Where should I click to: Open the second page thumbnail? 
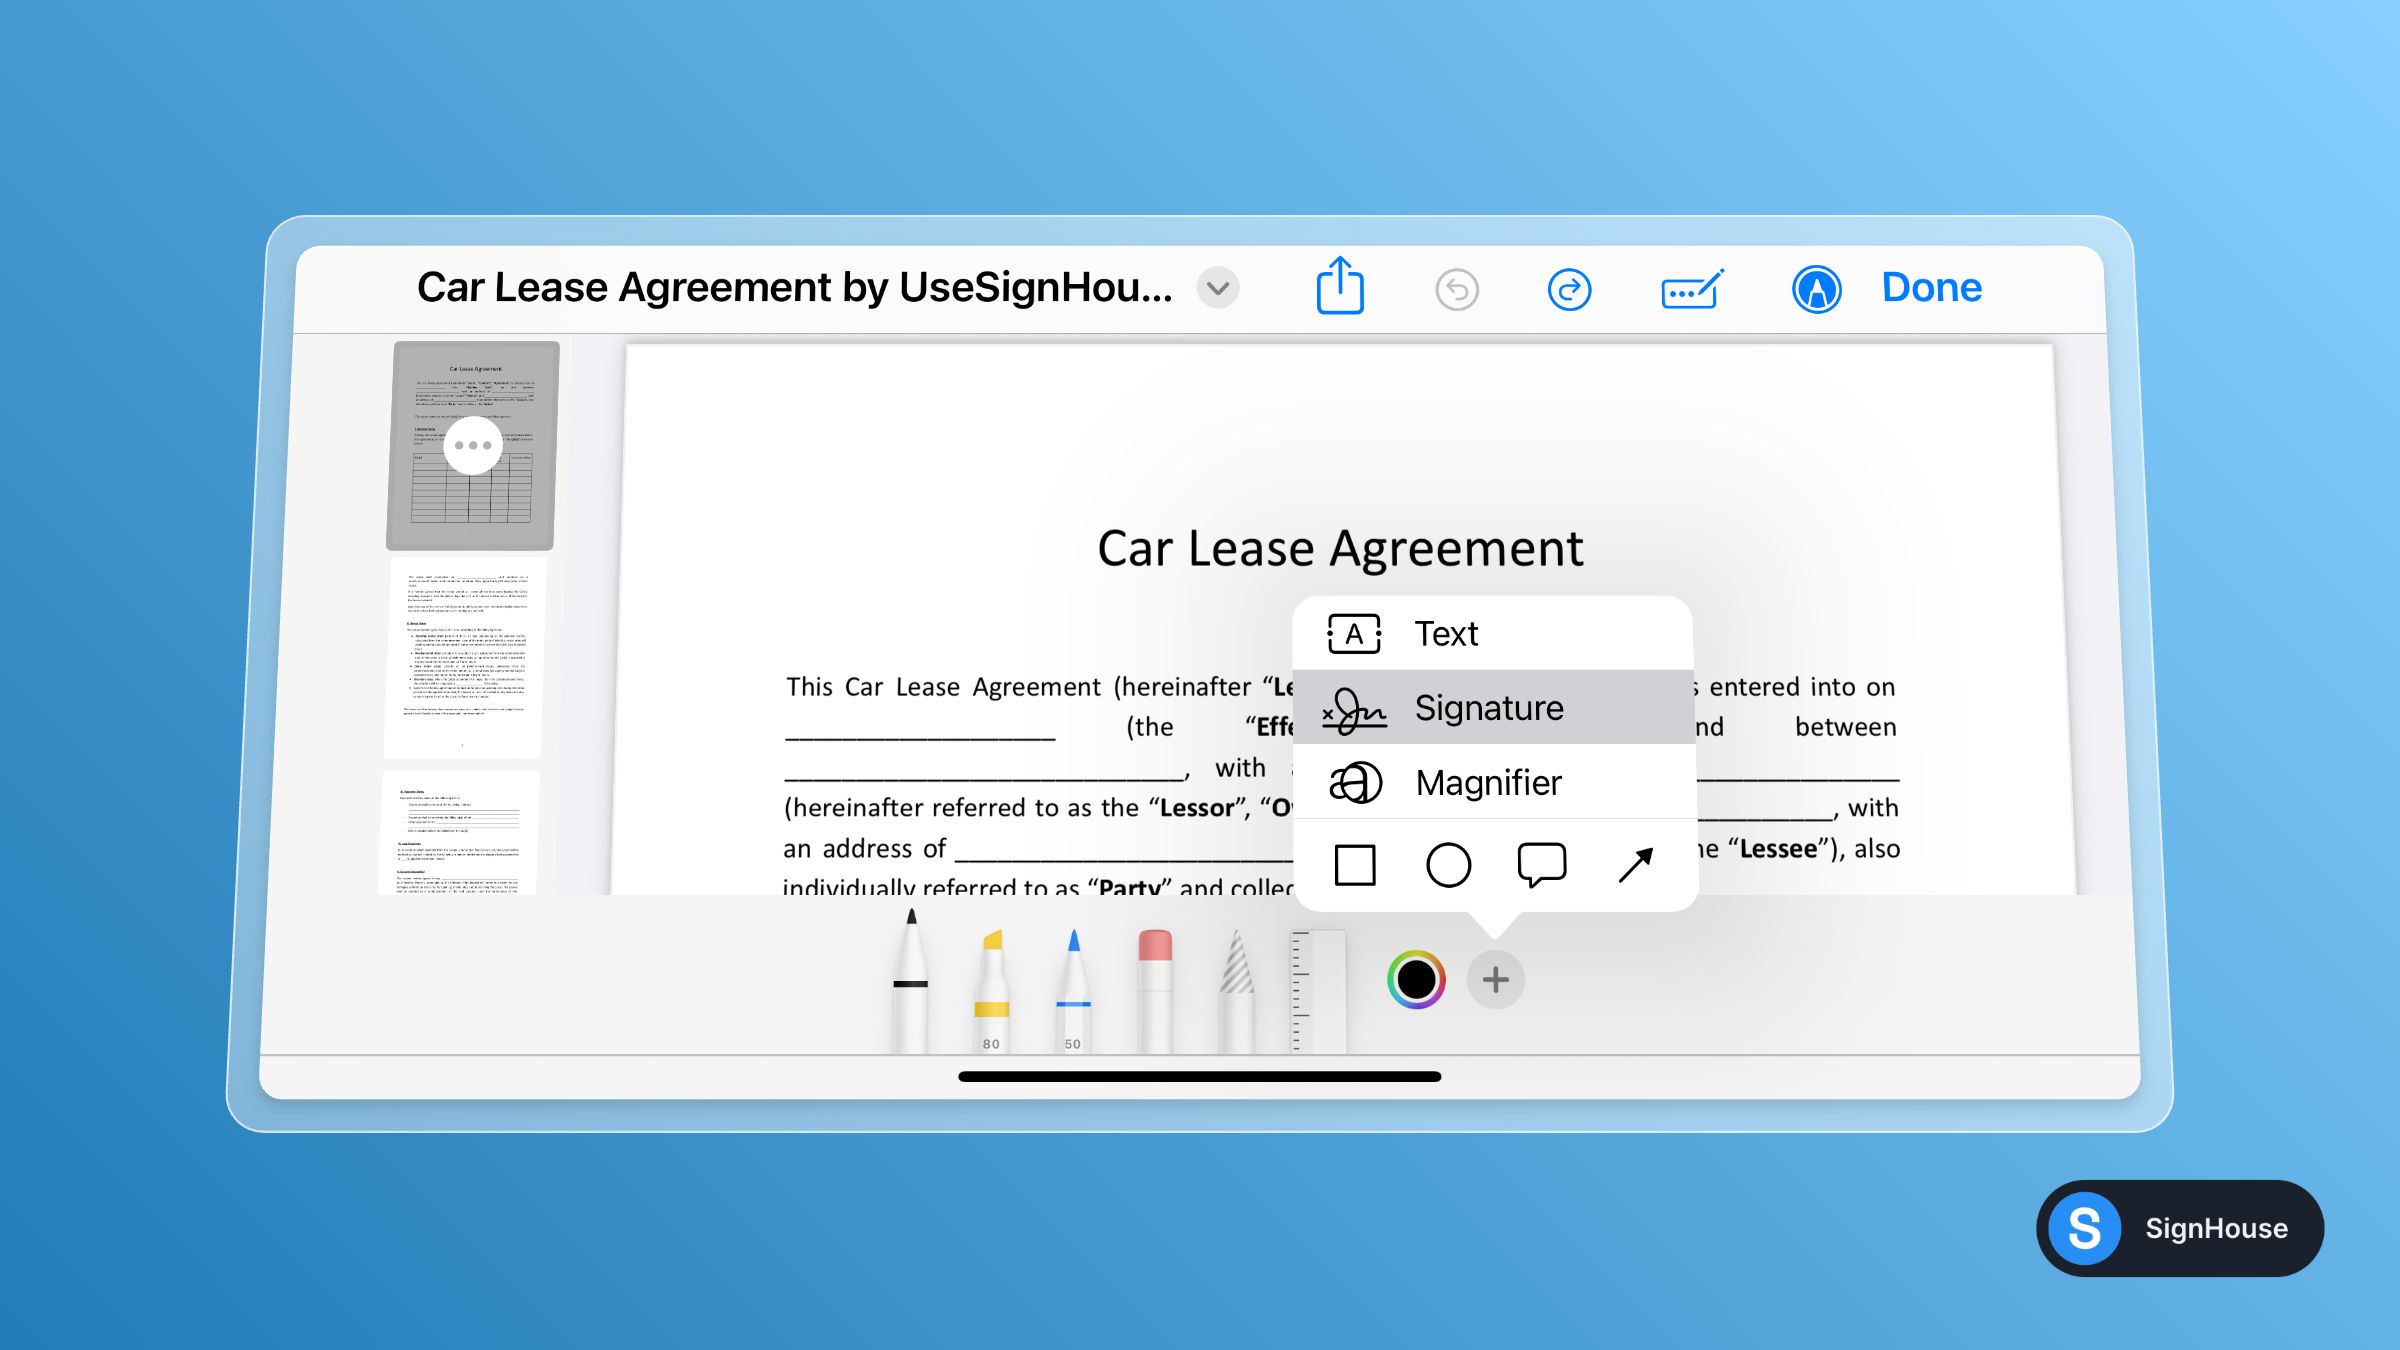coord(465,657)
